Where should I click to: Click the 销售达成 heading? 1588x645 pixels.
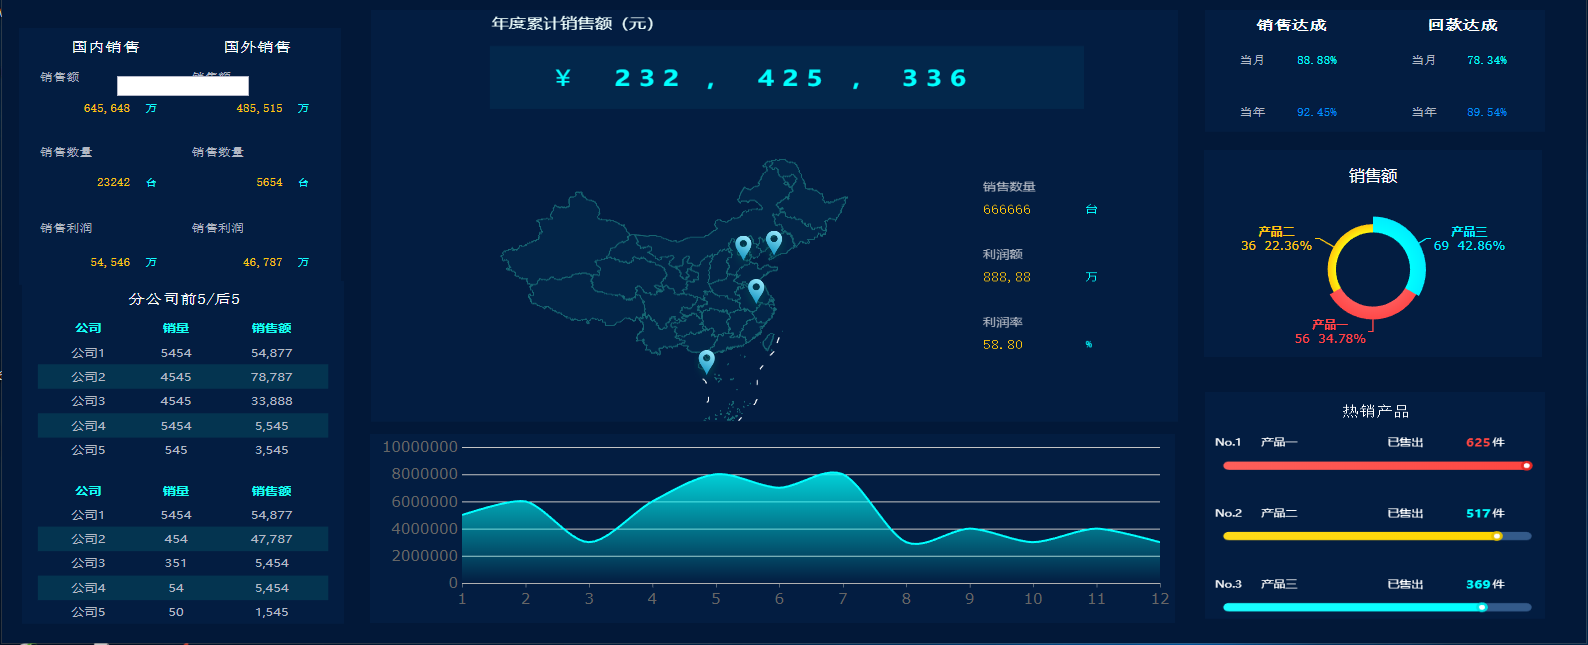click(x=1292, y=25)
